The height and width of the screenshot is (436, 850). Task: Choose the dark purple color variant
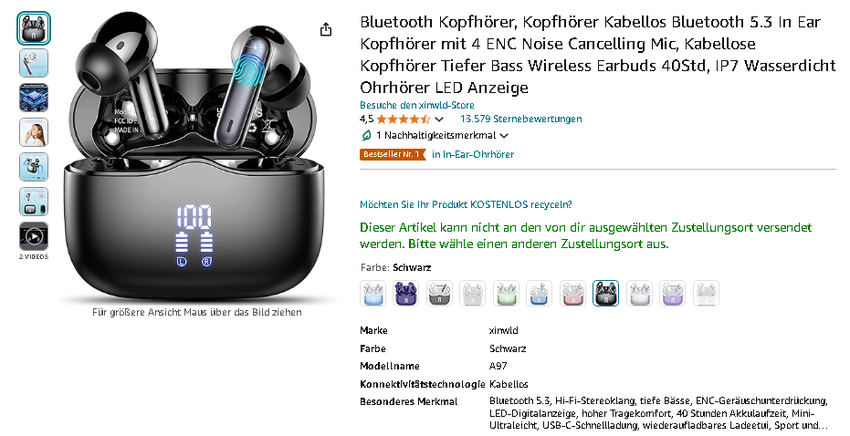406,293
